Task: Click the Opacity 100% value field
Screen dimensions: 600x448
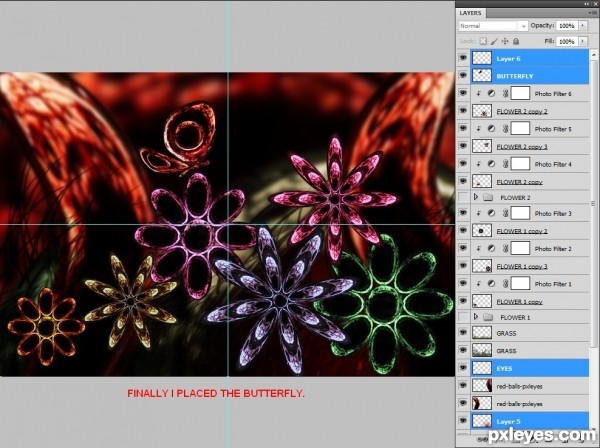Action: point(567,26)
